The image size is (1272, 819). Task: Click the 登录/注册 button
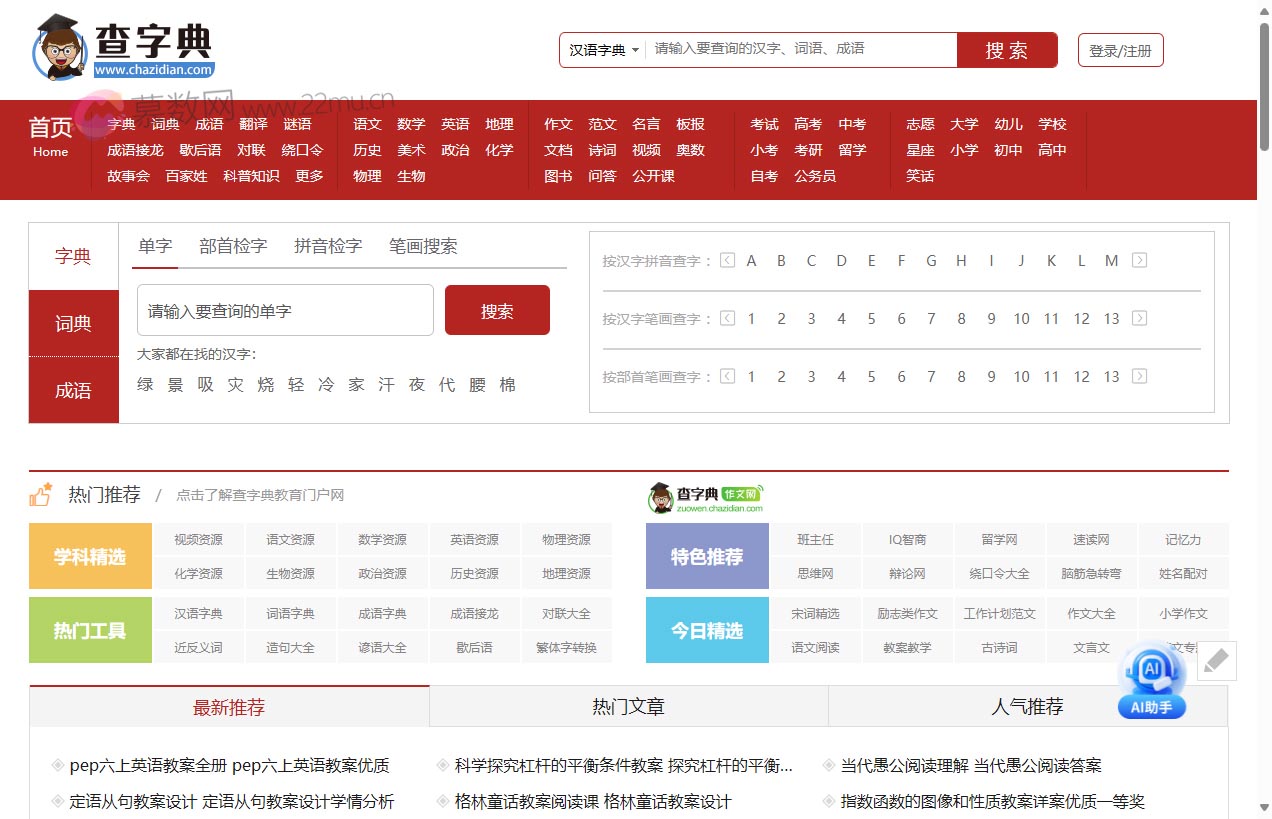1120,49
